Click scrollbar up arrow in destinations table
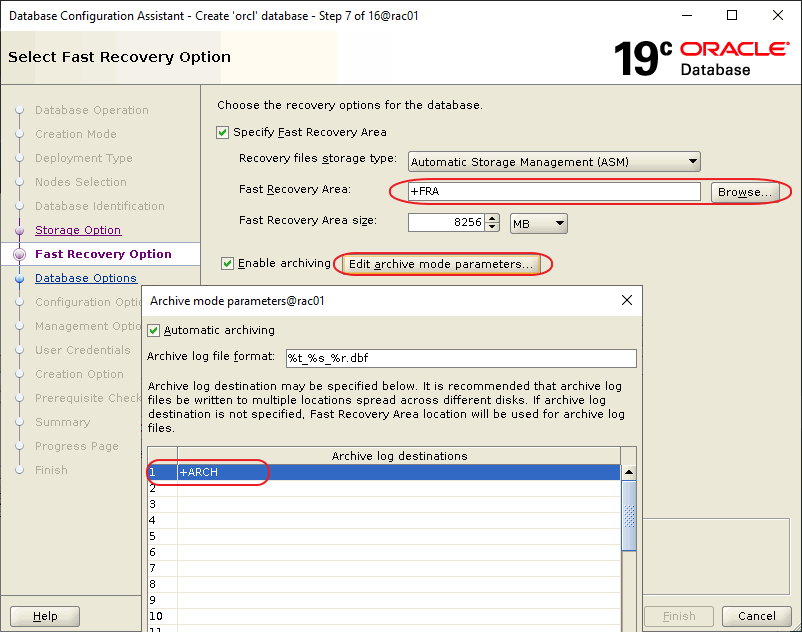Viewport: 802px width, 632px height. tap(629, 473)
